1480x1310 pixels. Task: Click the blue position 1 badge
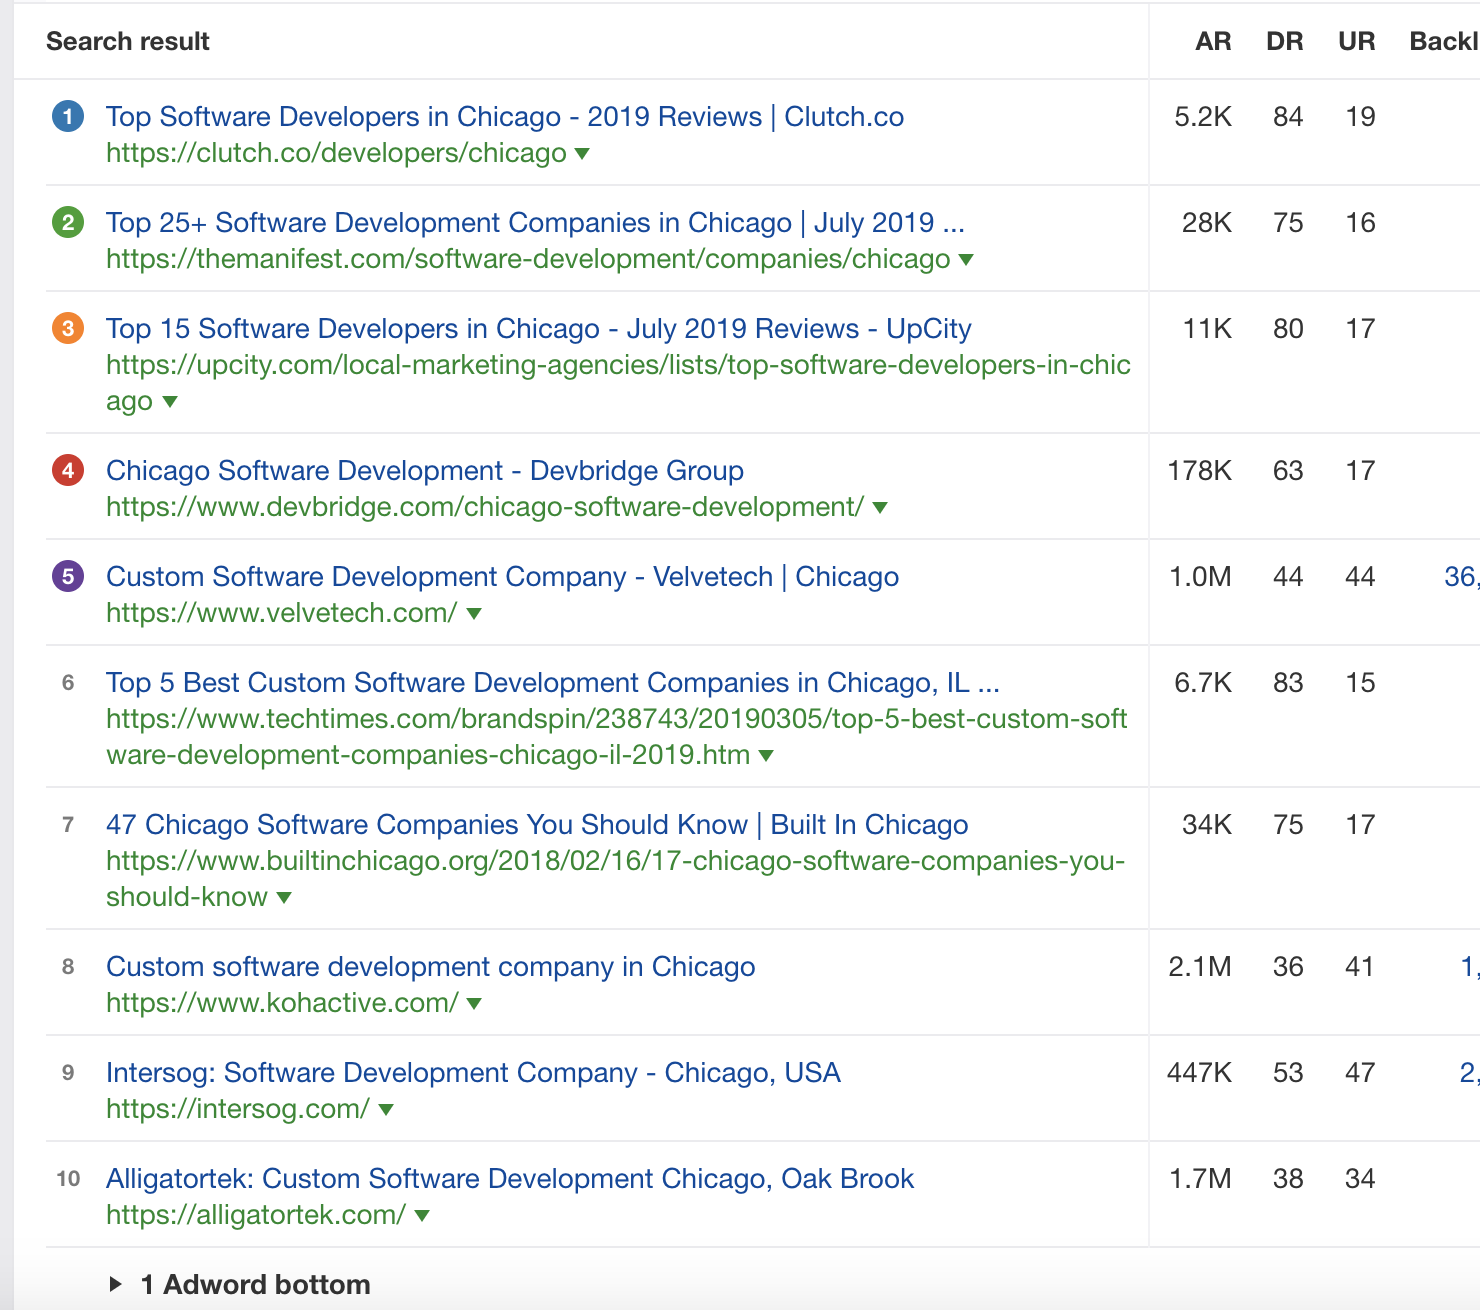pyautogui.click(x=68, y=117)
